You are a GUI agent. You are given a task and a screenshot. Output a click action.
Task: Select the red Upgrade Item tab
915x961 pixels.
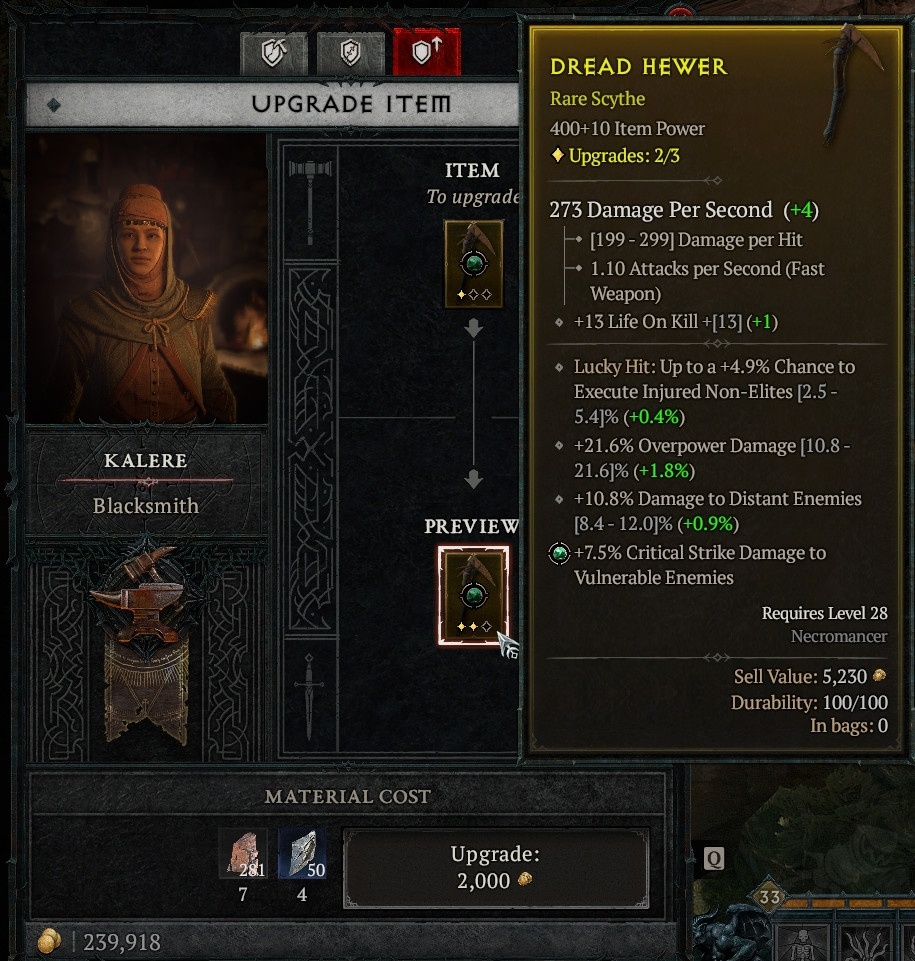427,51
